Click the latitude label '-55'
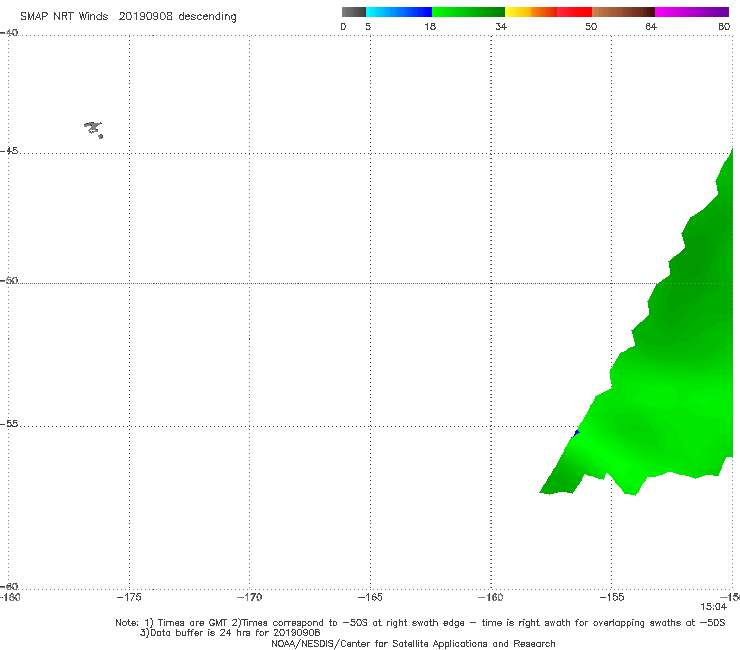740x650 pixels. (9, 423)
